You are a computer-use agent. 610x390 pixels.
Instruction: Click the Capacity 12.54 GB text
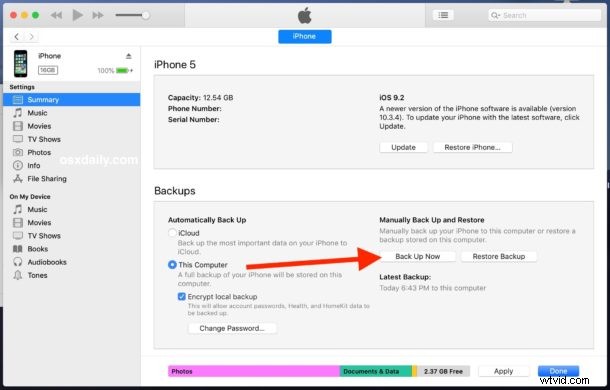(200, 98)
